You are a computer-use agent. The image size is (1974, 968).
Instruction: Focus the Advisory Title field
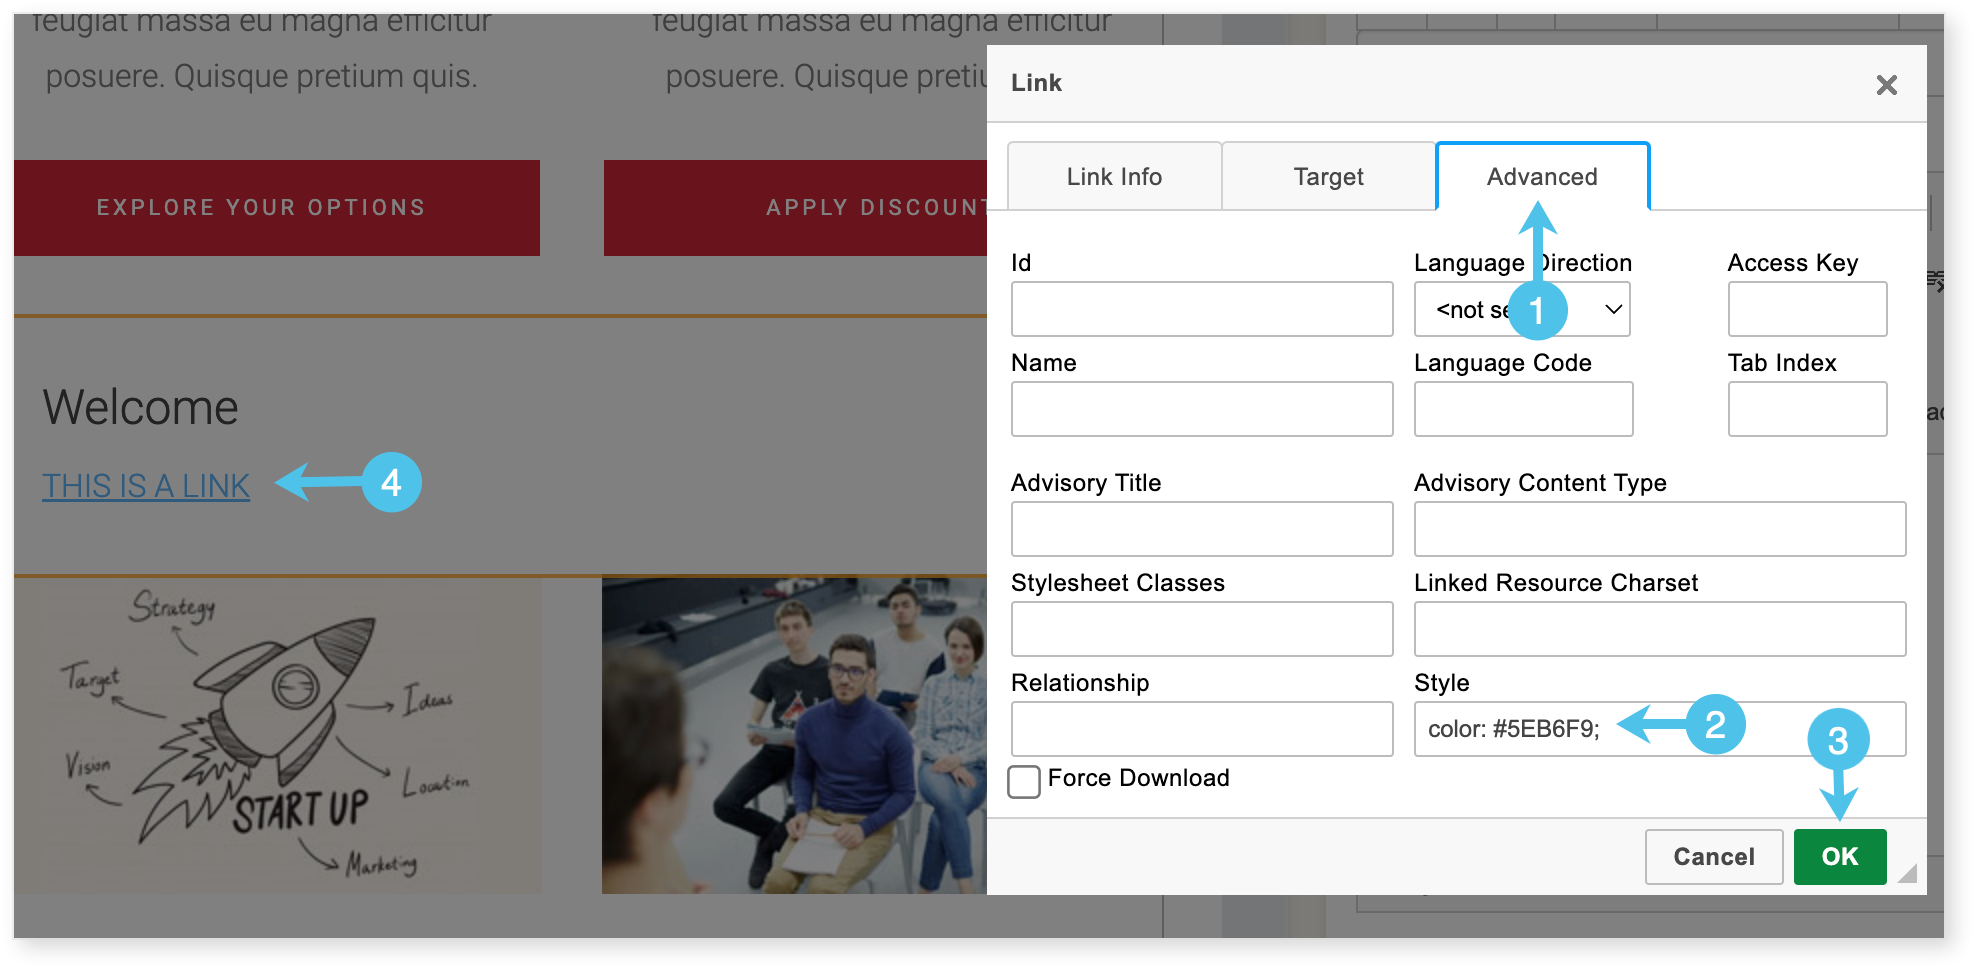1202,529
